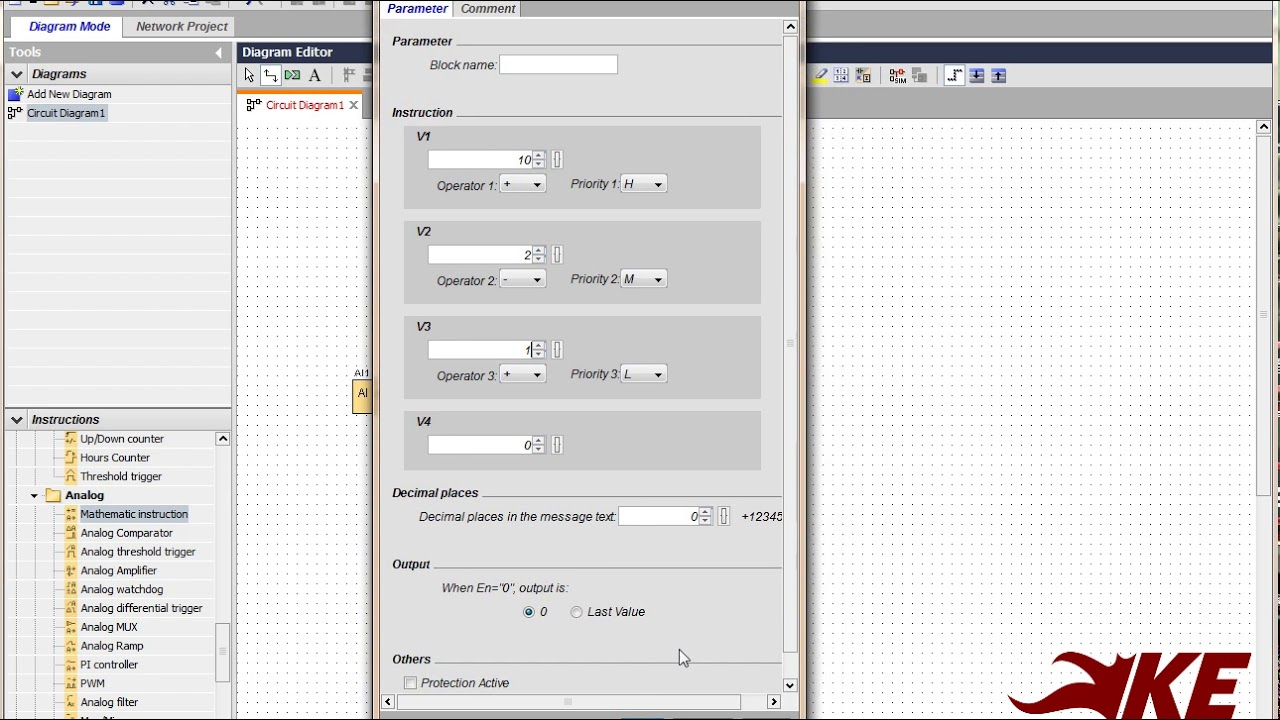Viewport: 1280px width, 720px height.
Task: Click the Analog filter block icon
Action: [x=70, y=702]
